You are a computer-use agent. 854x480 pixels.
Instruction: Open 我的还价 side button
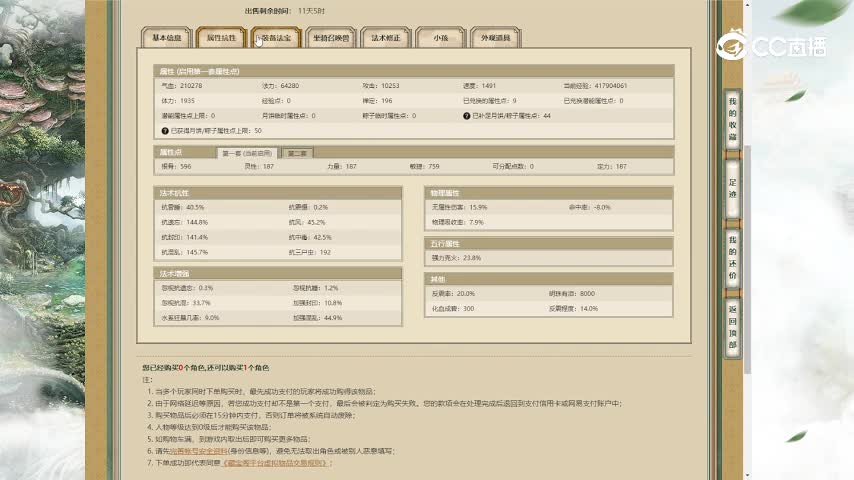733,258
